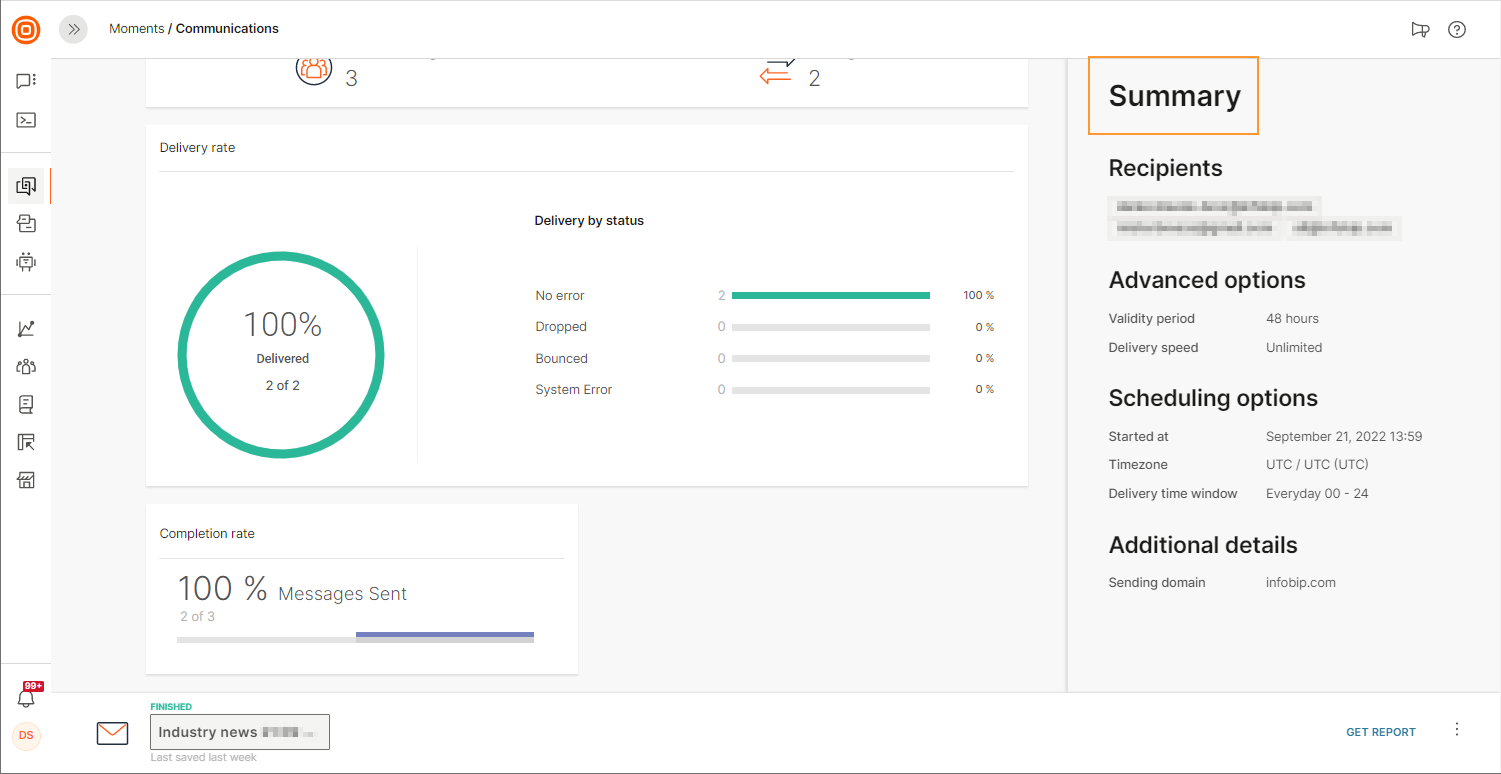
Task: Select the Moments icon in the sidebar
Action: point(26,186)
